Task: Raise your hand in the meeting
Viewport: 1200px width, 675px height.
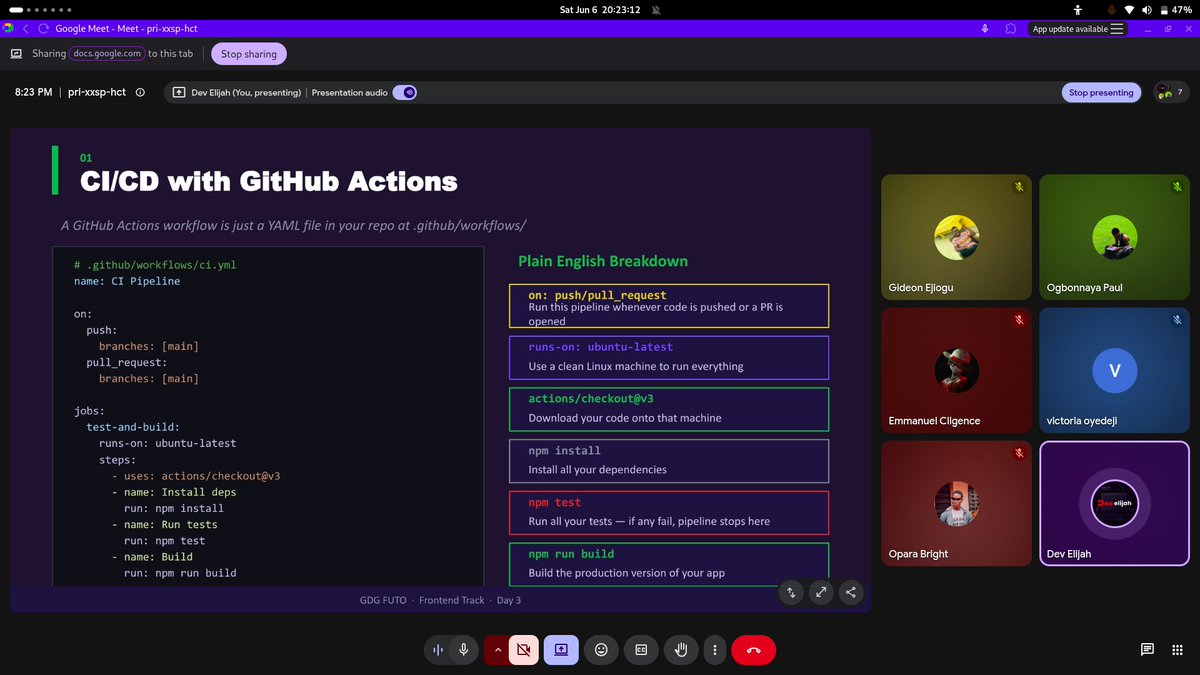Action: pos(681,650)
